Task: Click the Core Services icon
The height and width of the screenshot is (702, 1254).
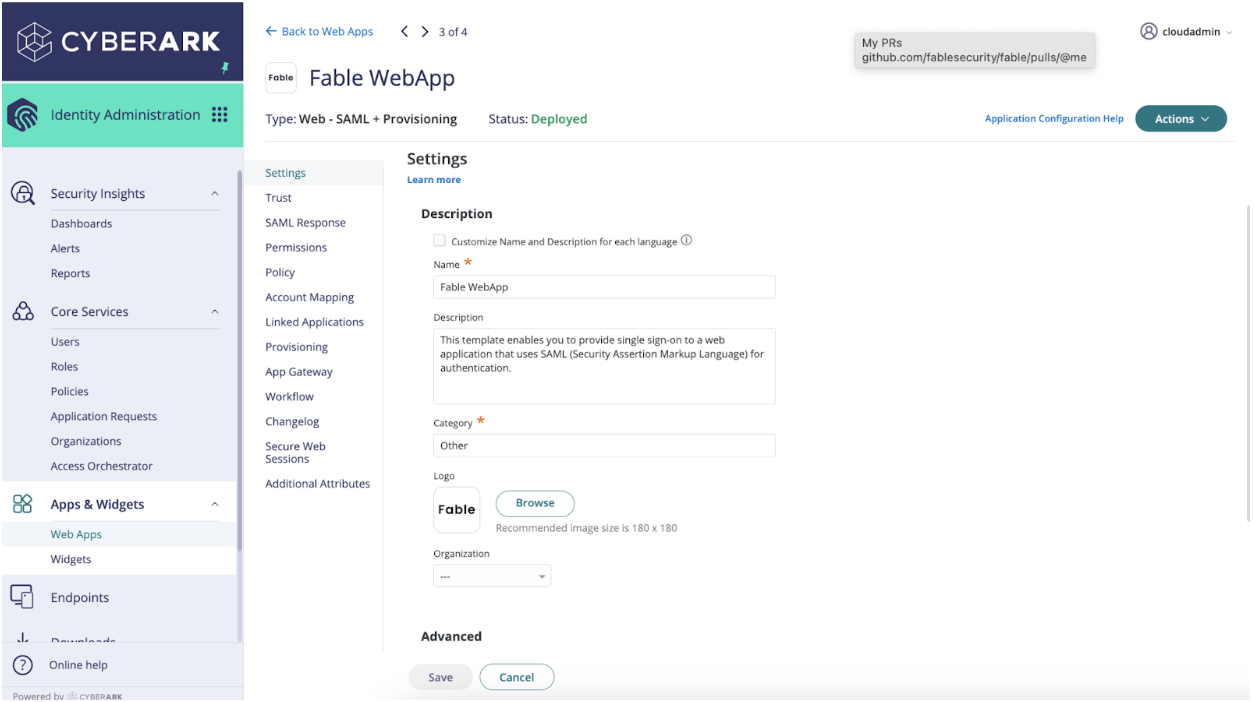Action: tap(22, 311)
